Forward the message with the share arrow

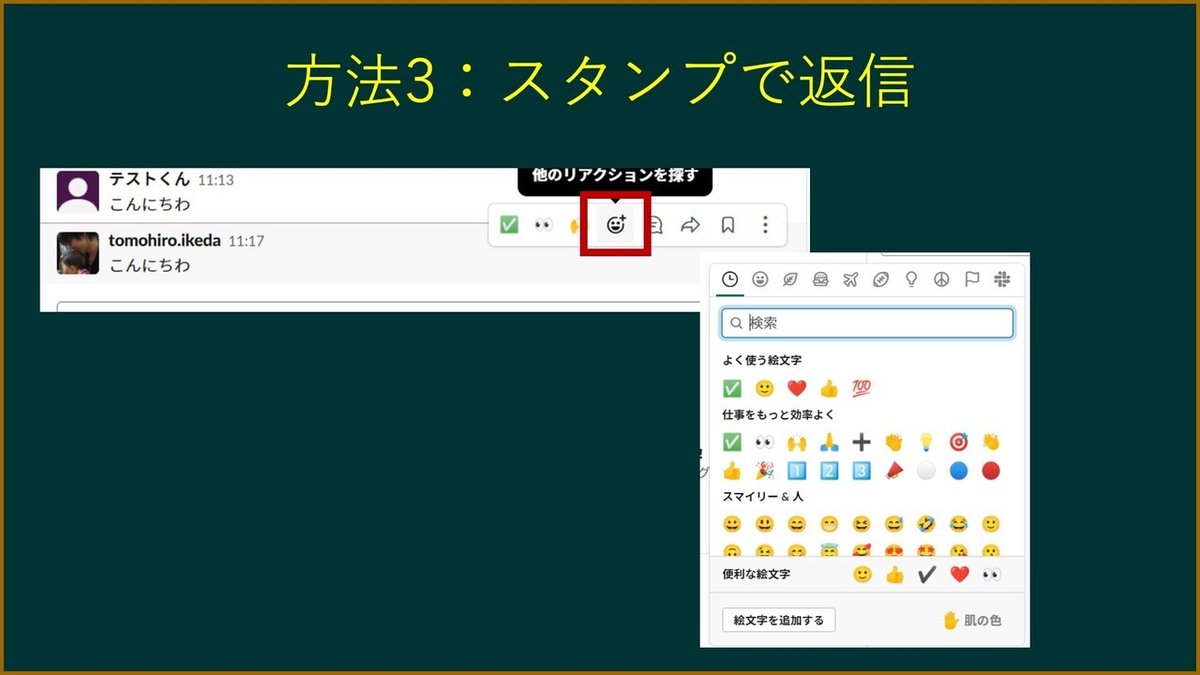pos(690,225)
